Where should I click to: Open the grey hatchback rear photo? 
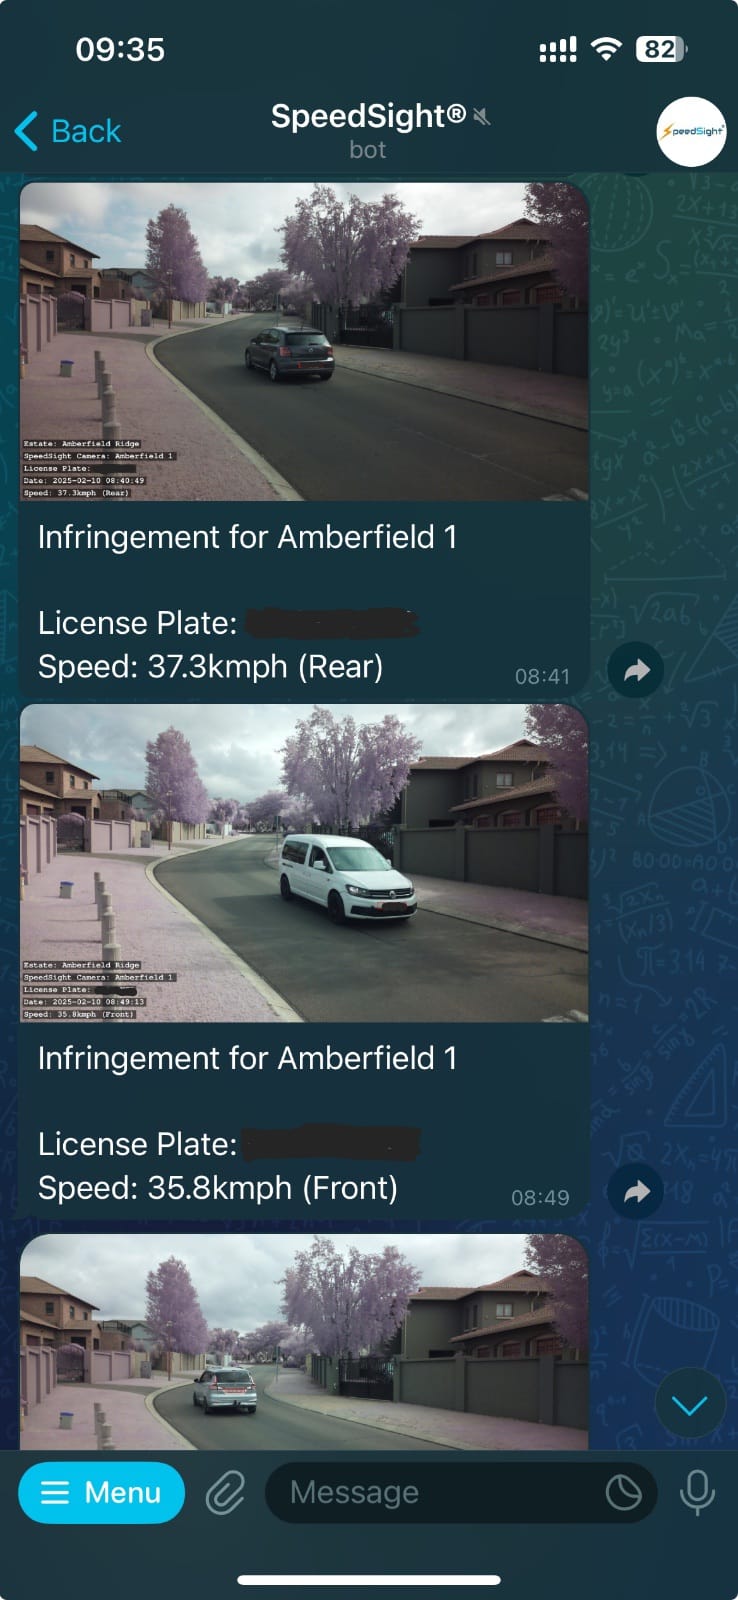[303, 341]
